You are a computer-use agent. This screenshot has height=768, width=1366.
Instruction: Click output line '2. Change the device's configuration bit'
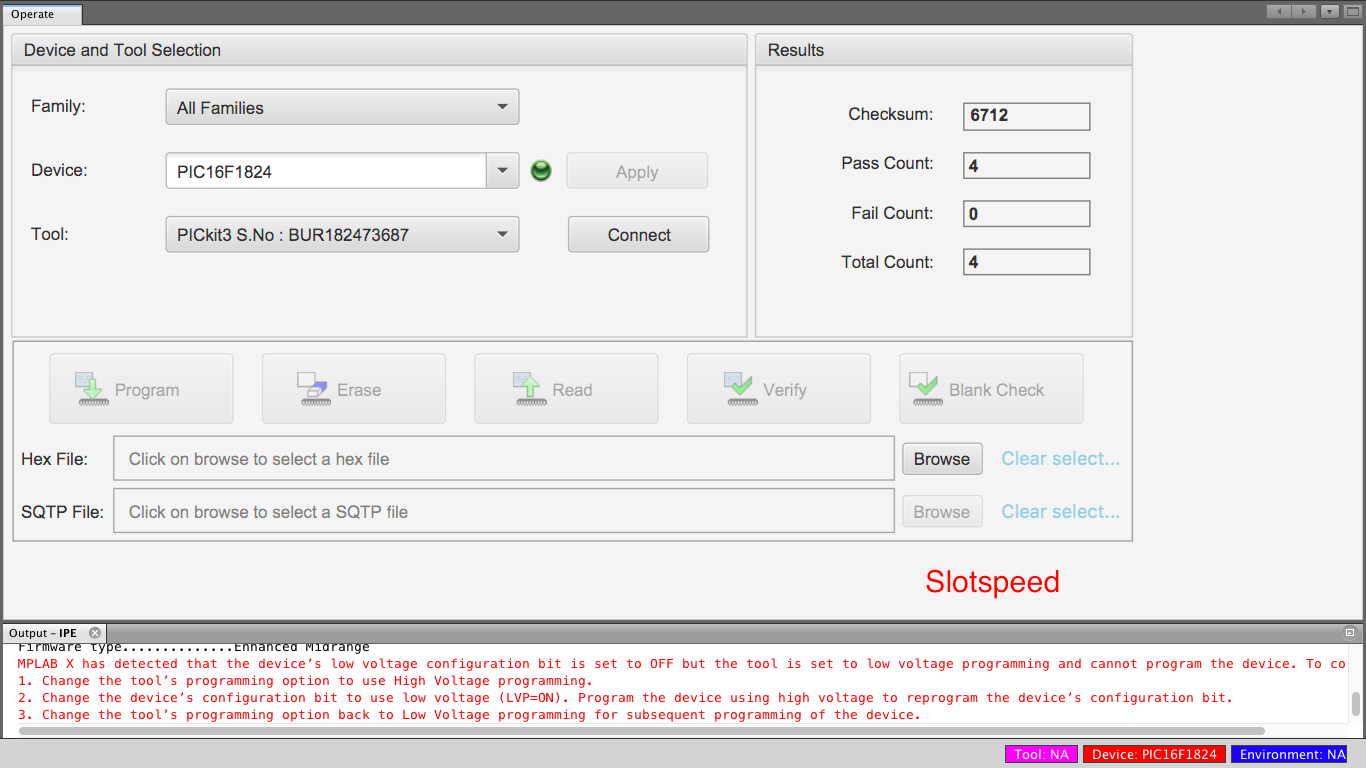(x=625, y=698)
